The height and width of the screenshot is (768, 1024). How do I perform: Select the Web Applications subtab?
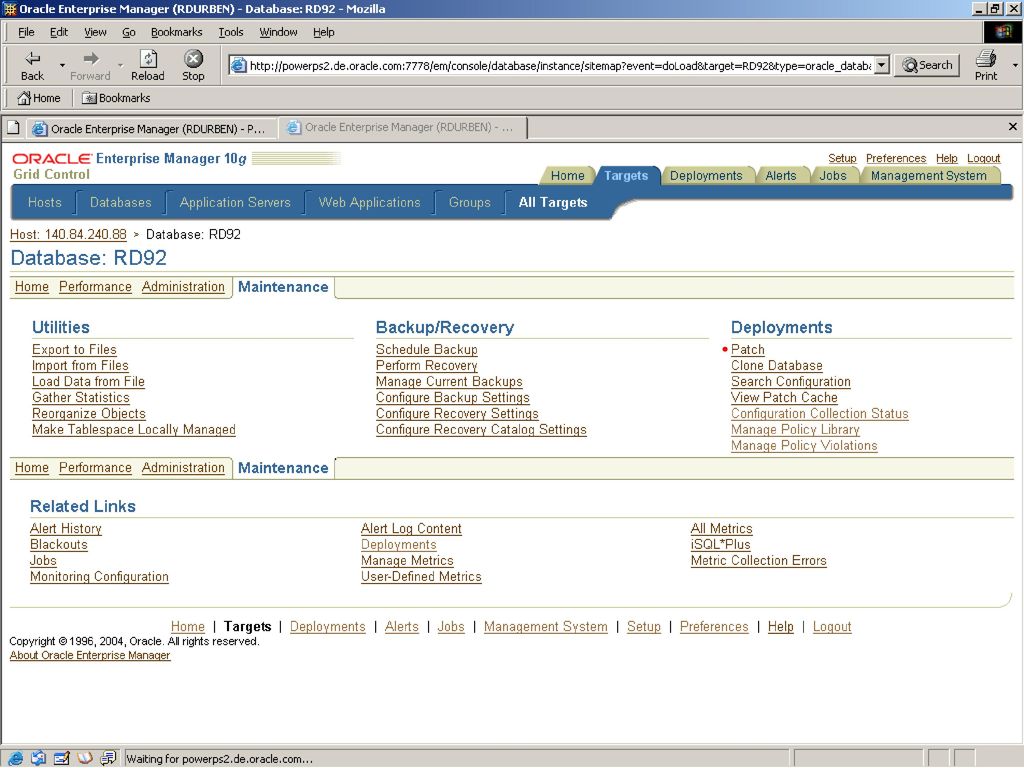(x=370, y=202)
